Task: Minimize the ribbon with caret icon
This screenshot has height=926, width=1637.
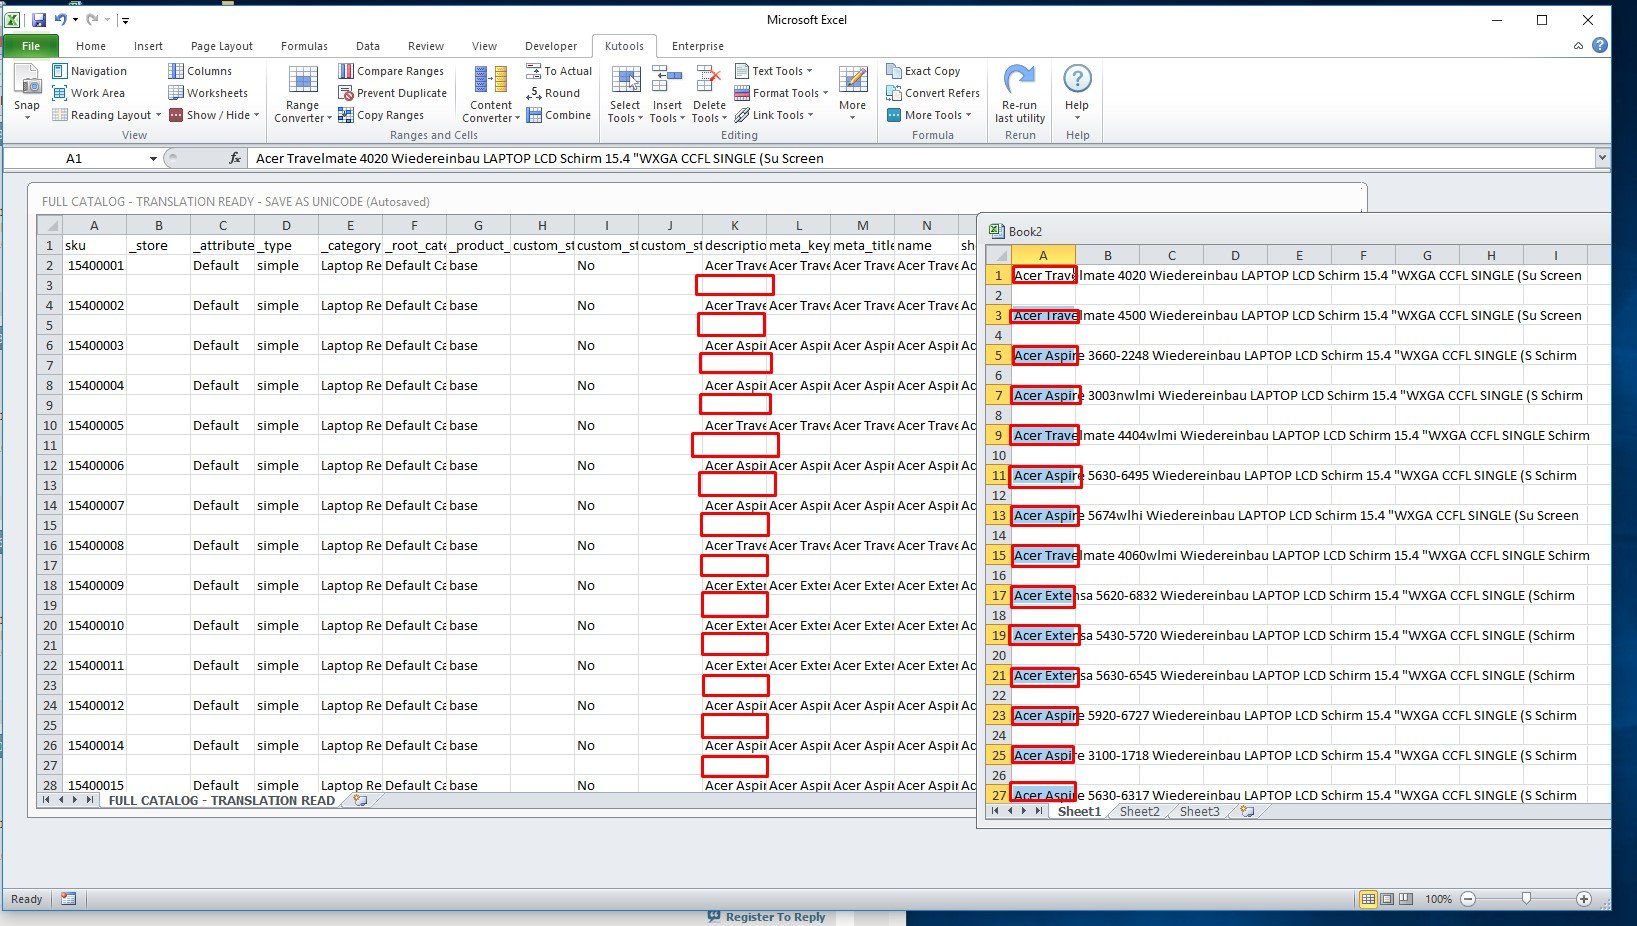Action: pos(1578,46)
